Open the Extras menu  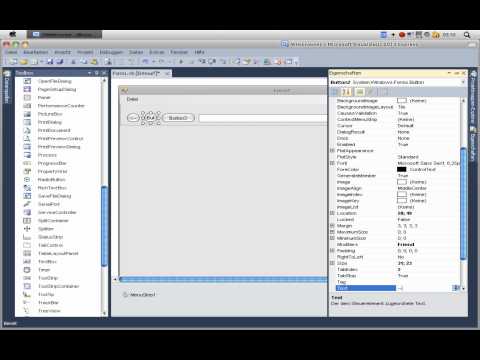[157, 52]
